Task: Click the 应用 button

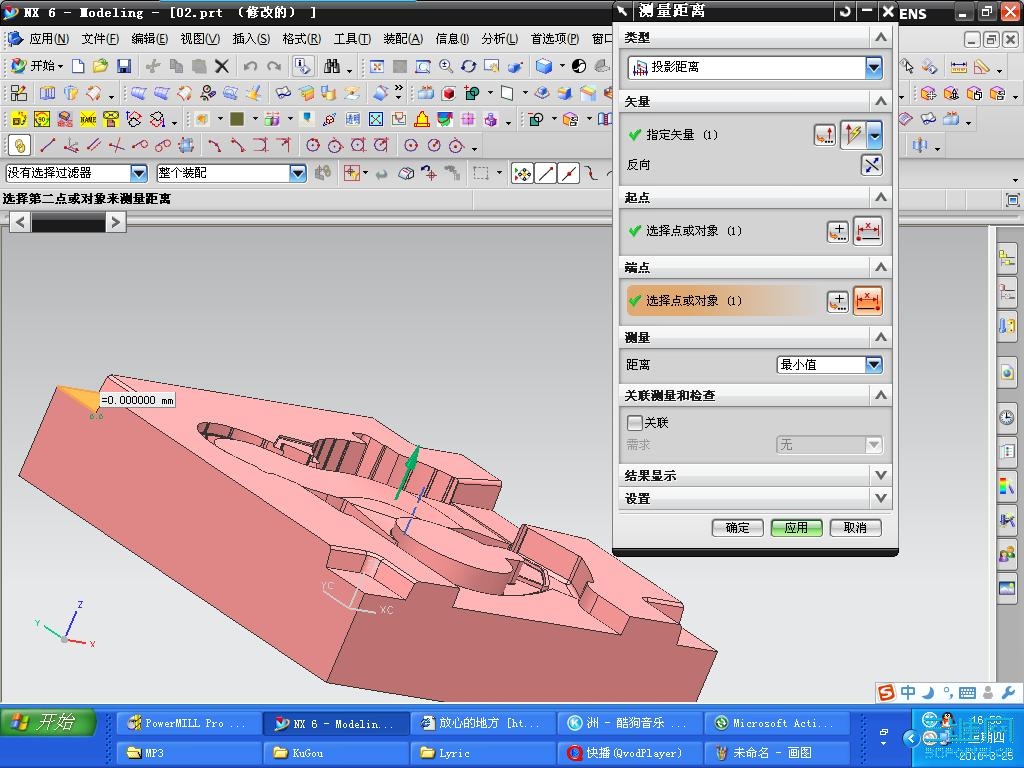Action: tap(796, 528)
